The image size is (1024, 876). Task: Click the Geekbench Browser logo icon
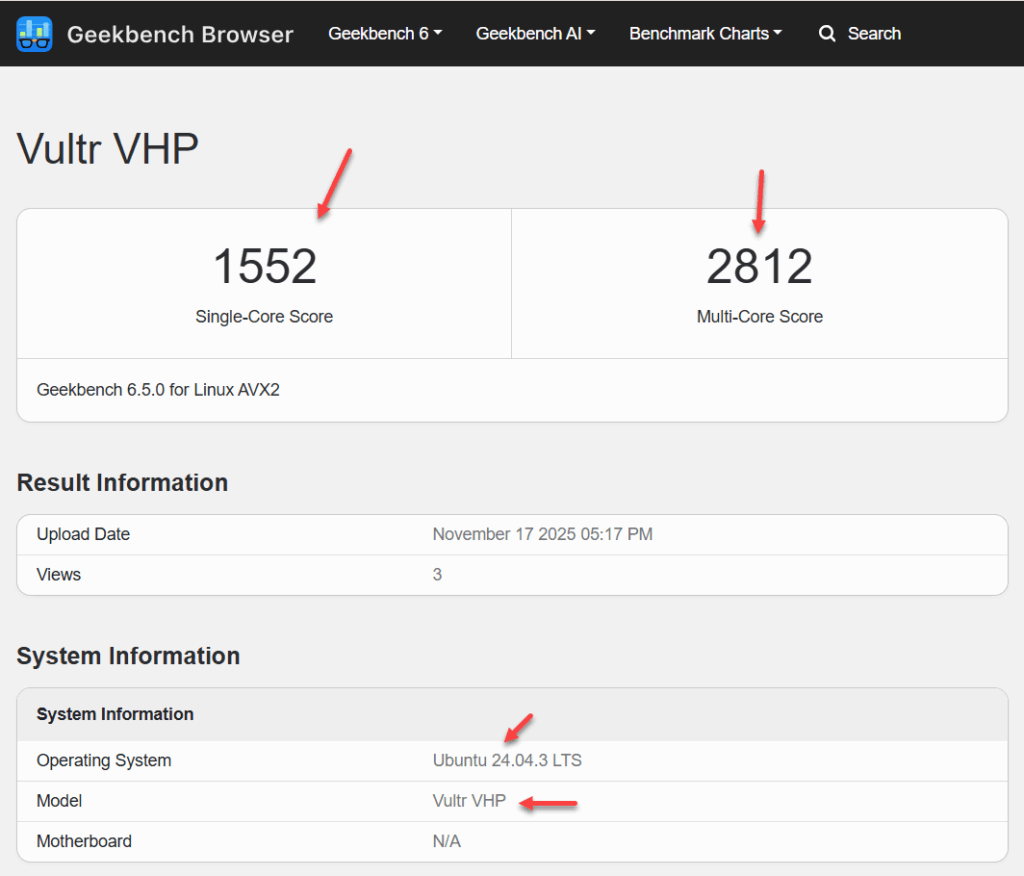click(35, 33)
